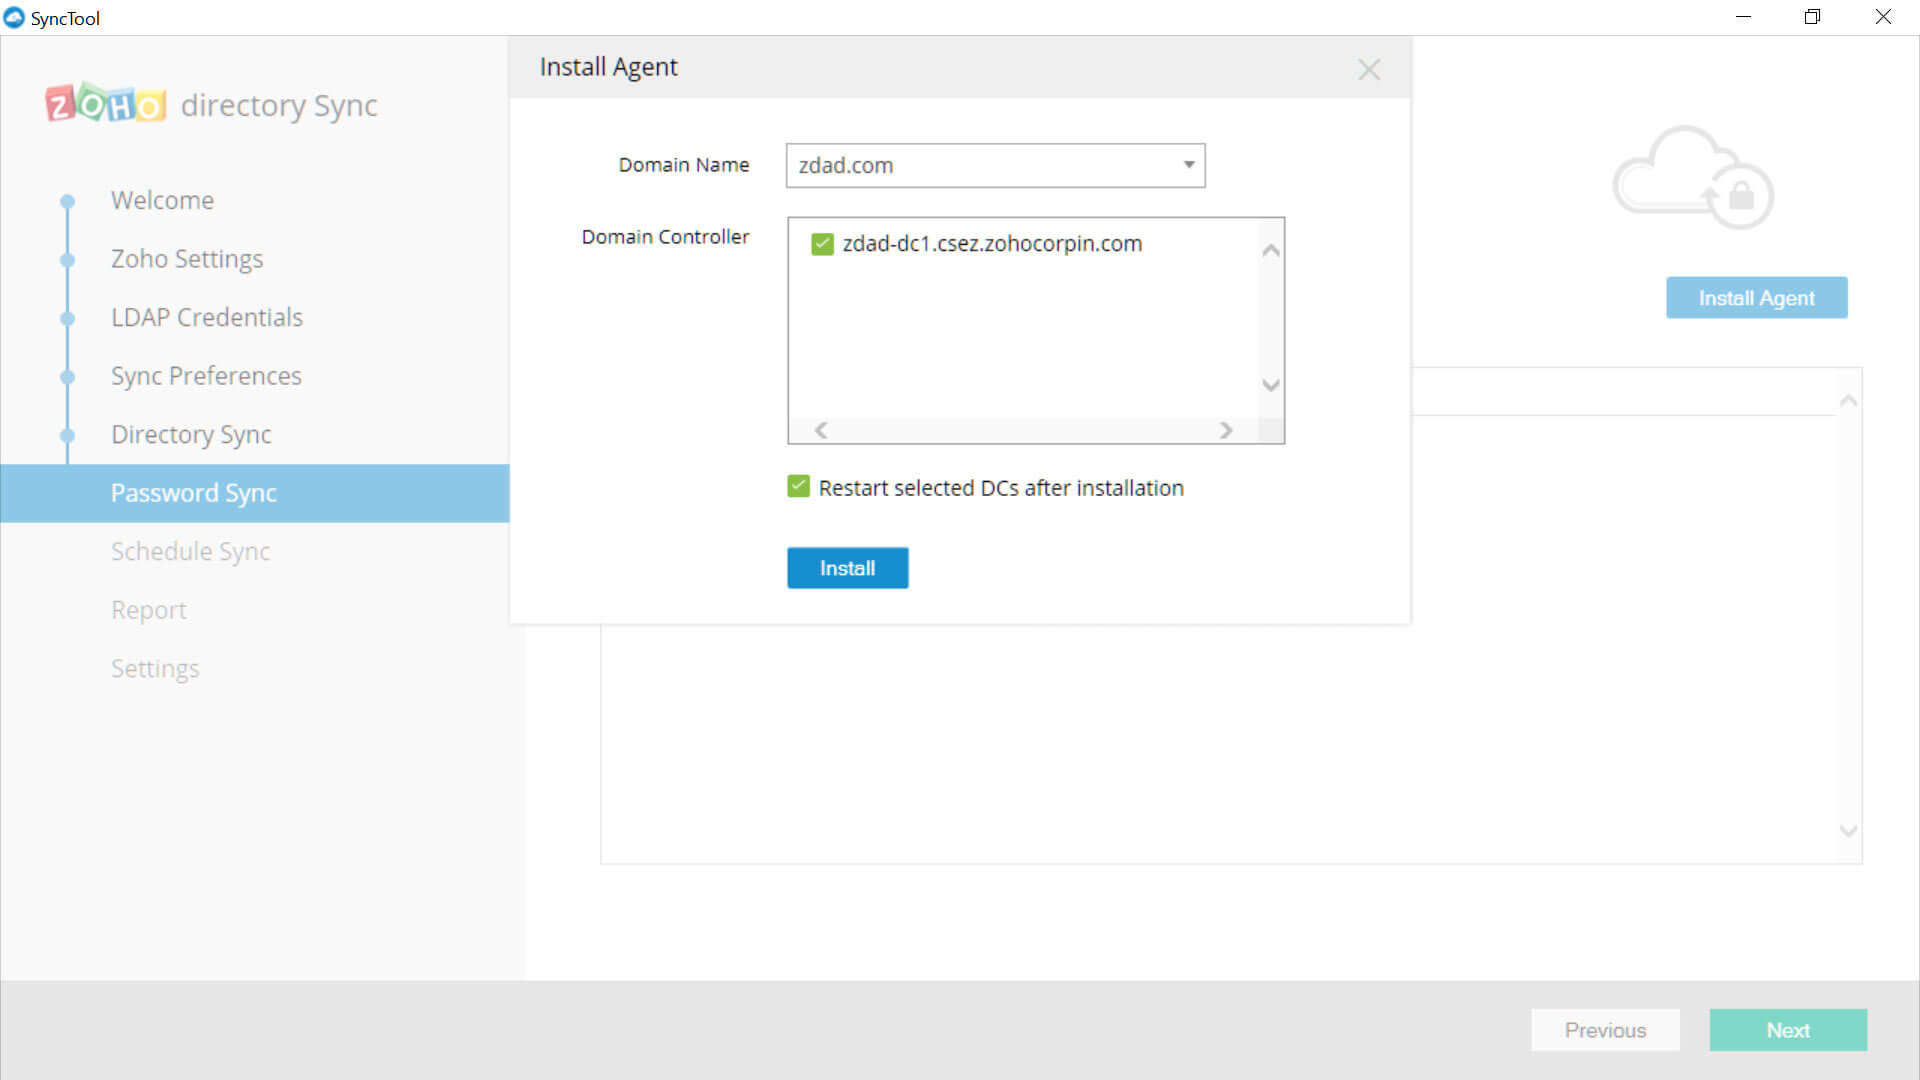Uncheck zdad-dc1.csez.zohocorpin.com domain controller
The width and height of the screenshot is (1920, 1080).
822,244
